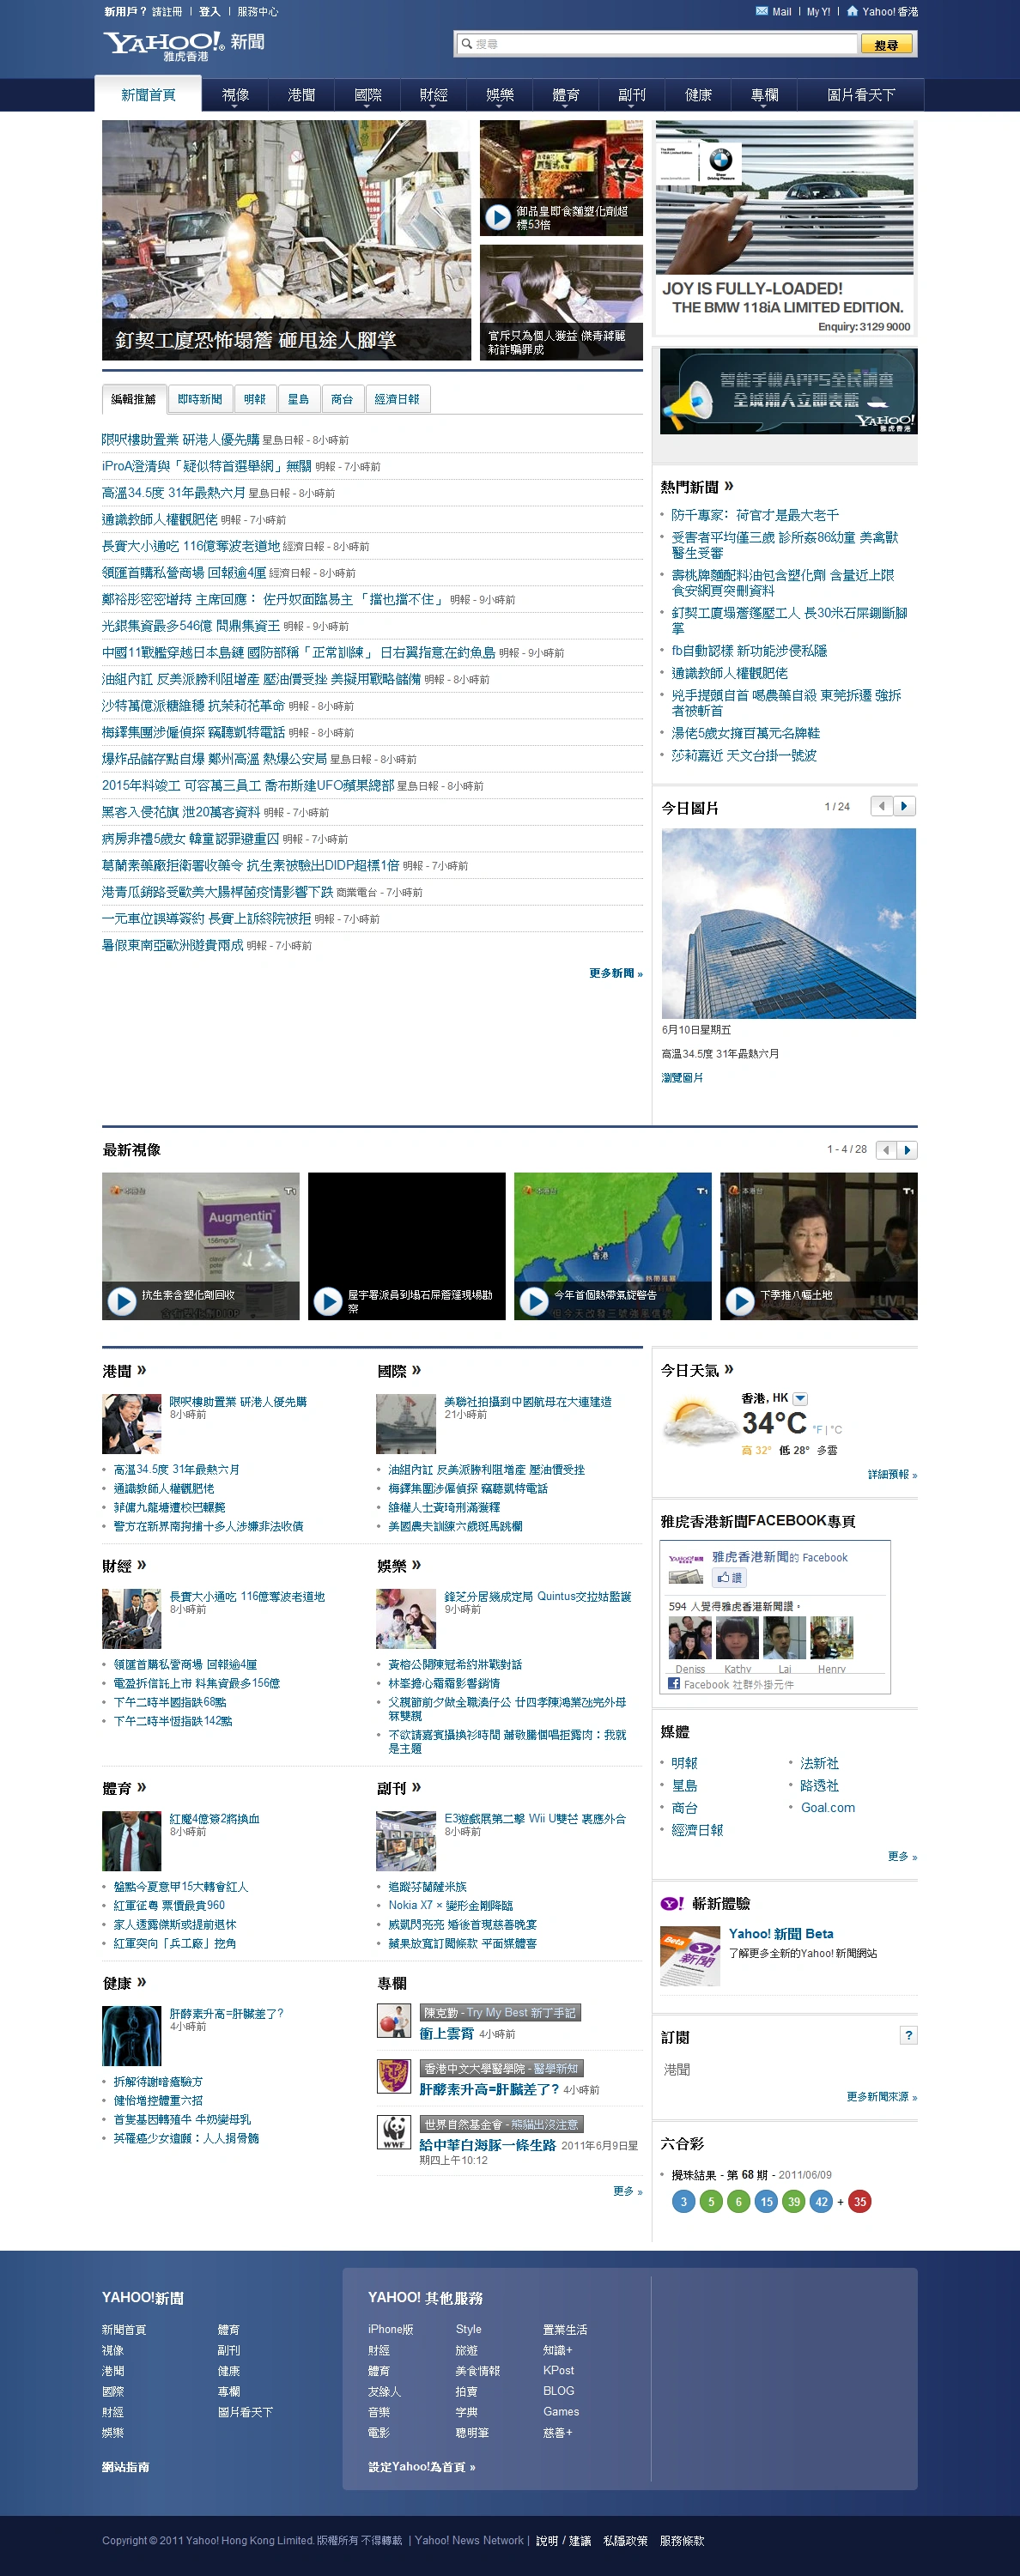Open Goal.com media link
1020x2576 pixels.
[x=828, y=1808]
